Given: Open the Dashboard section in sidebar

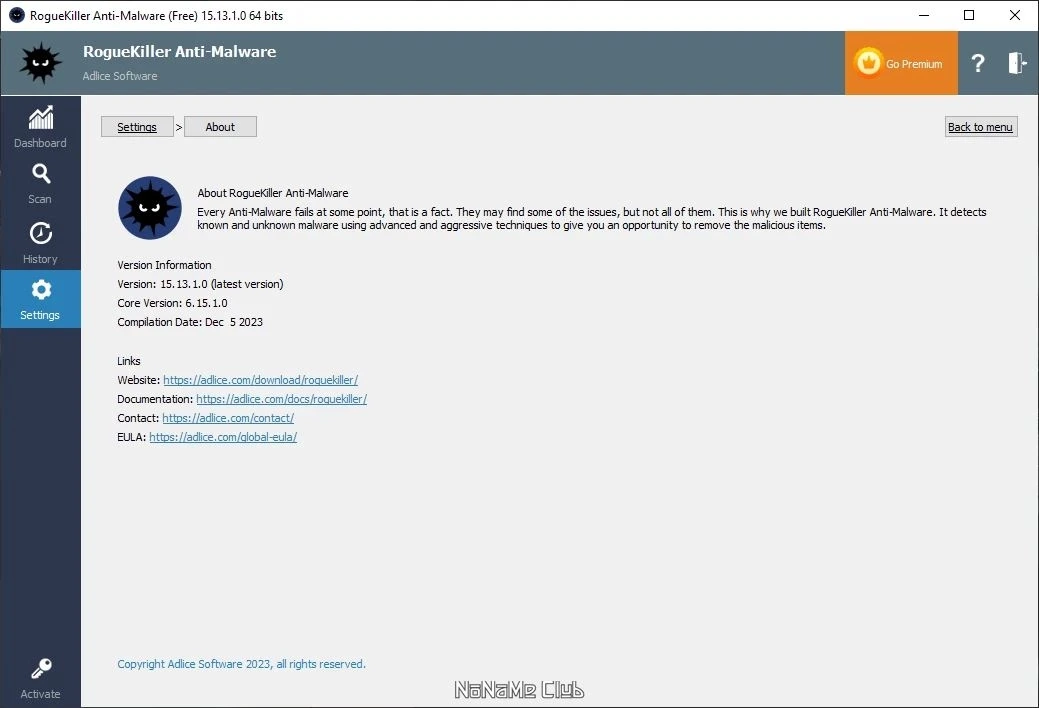Looking at the screenshot, I should click(40, 127).
